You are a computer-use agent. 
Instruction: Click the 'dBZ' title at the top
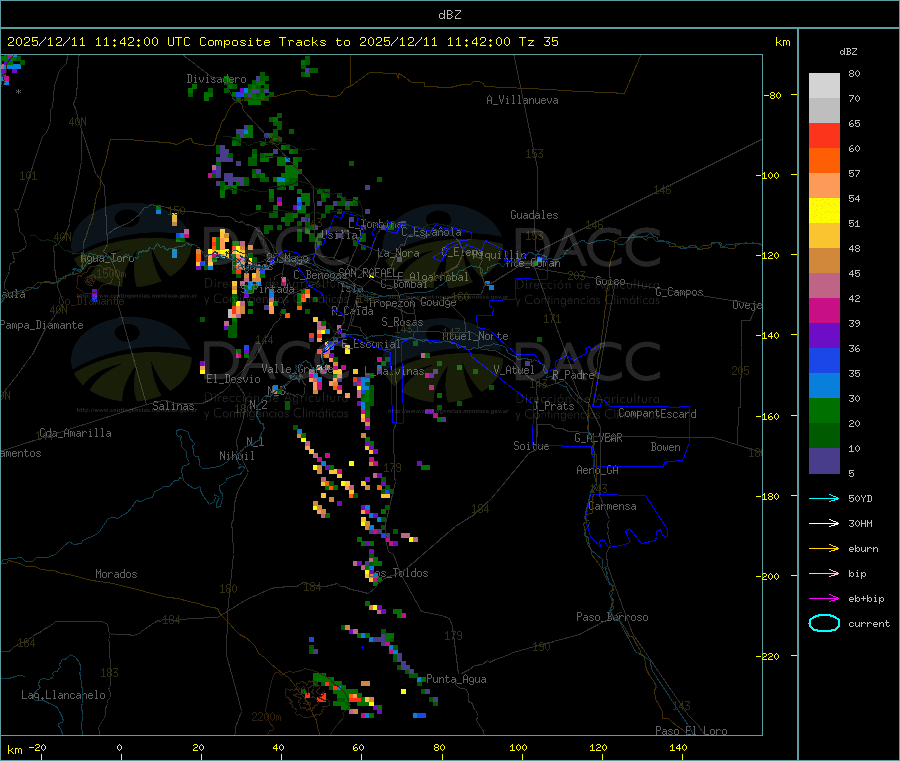(449, 14)
